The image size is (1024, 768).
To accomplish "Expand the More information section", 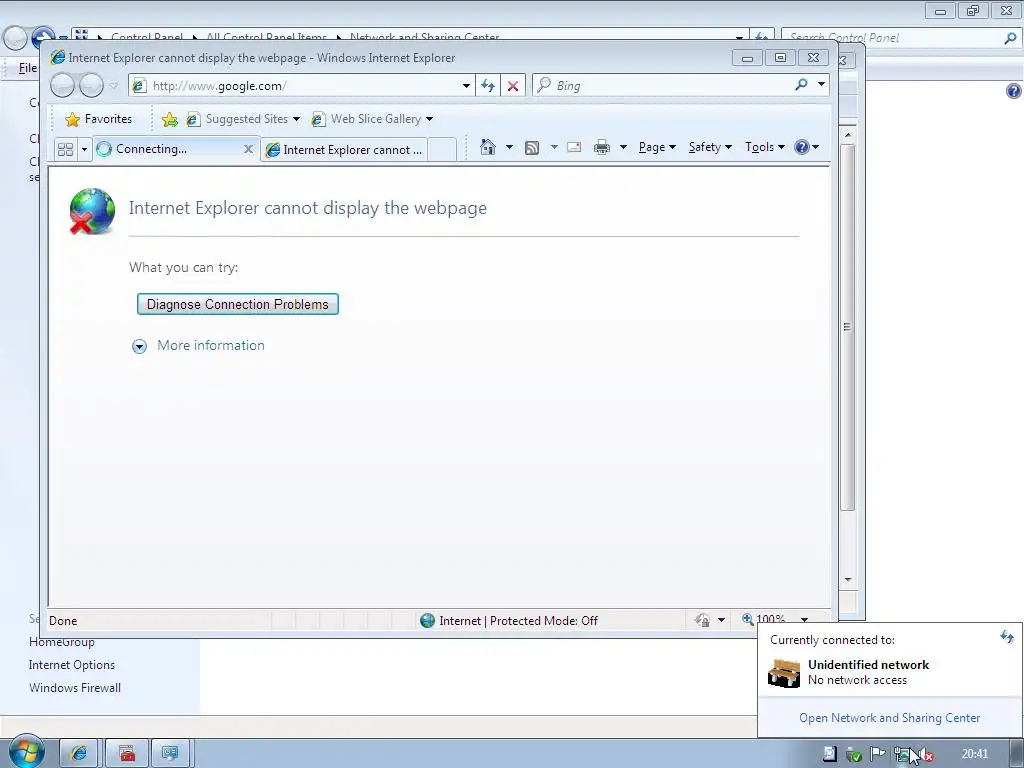I will [x=199, y=345].
